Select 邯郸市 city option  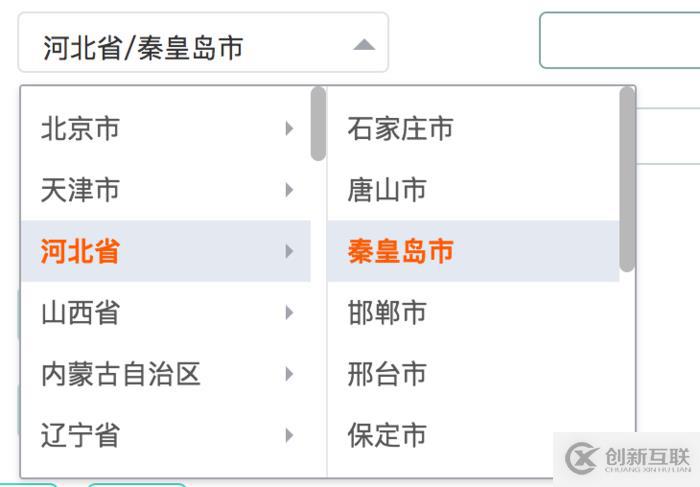coord(387,312)
